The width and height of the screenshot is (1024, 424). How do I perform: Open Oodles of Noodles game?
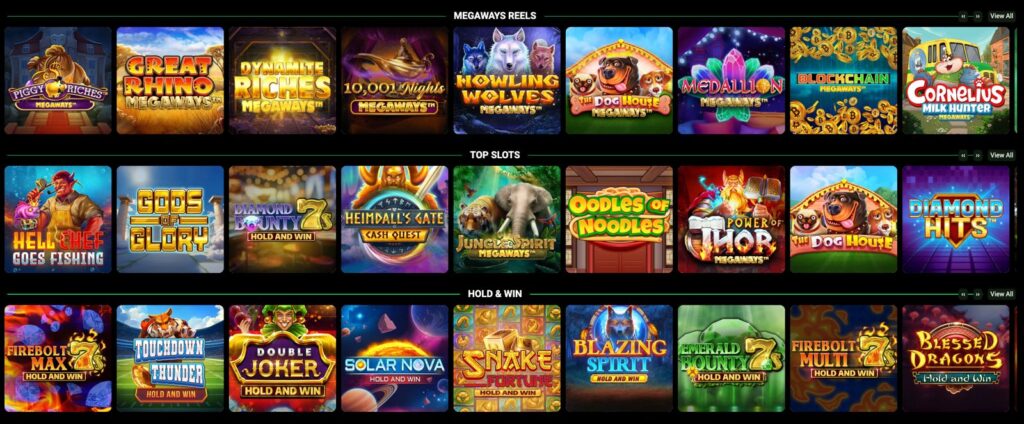tap(619, 220)
